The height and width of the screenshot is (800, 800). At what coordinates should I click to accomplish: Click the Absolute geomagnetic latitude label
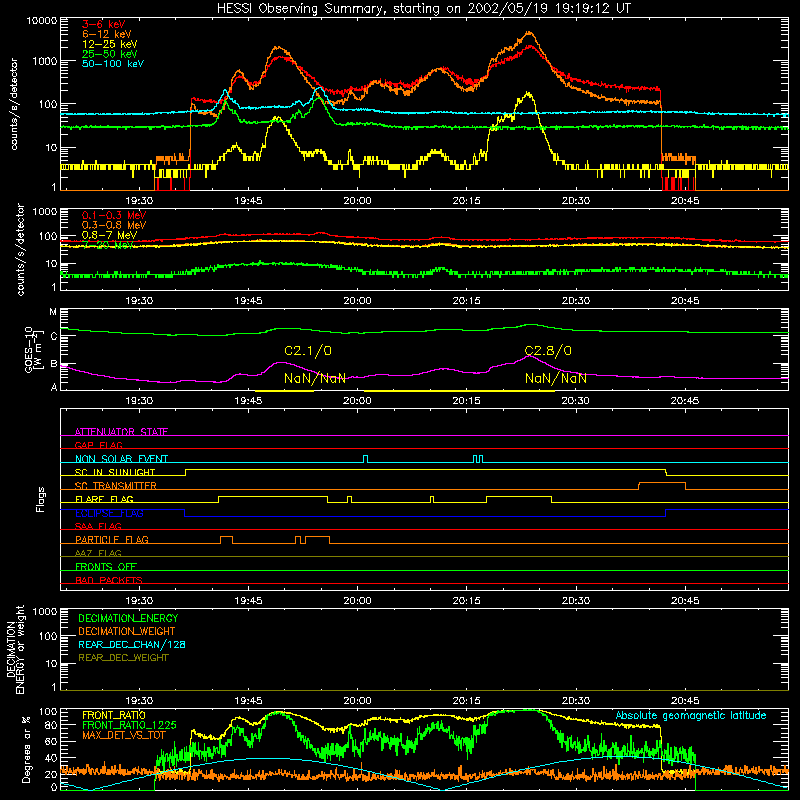[x=691, y=716]
